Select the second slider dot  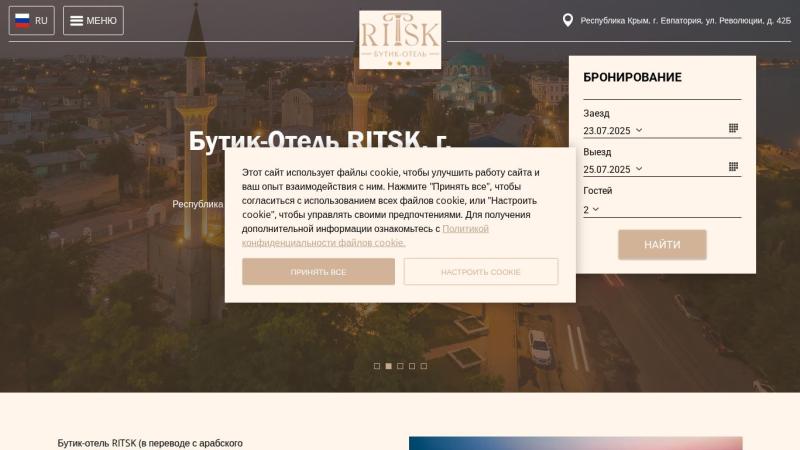point(388,366)
